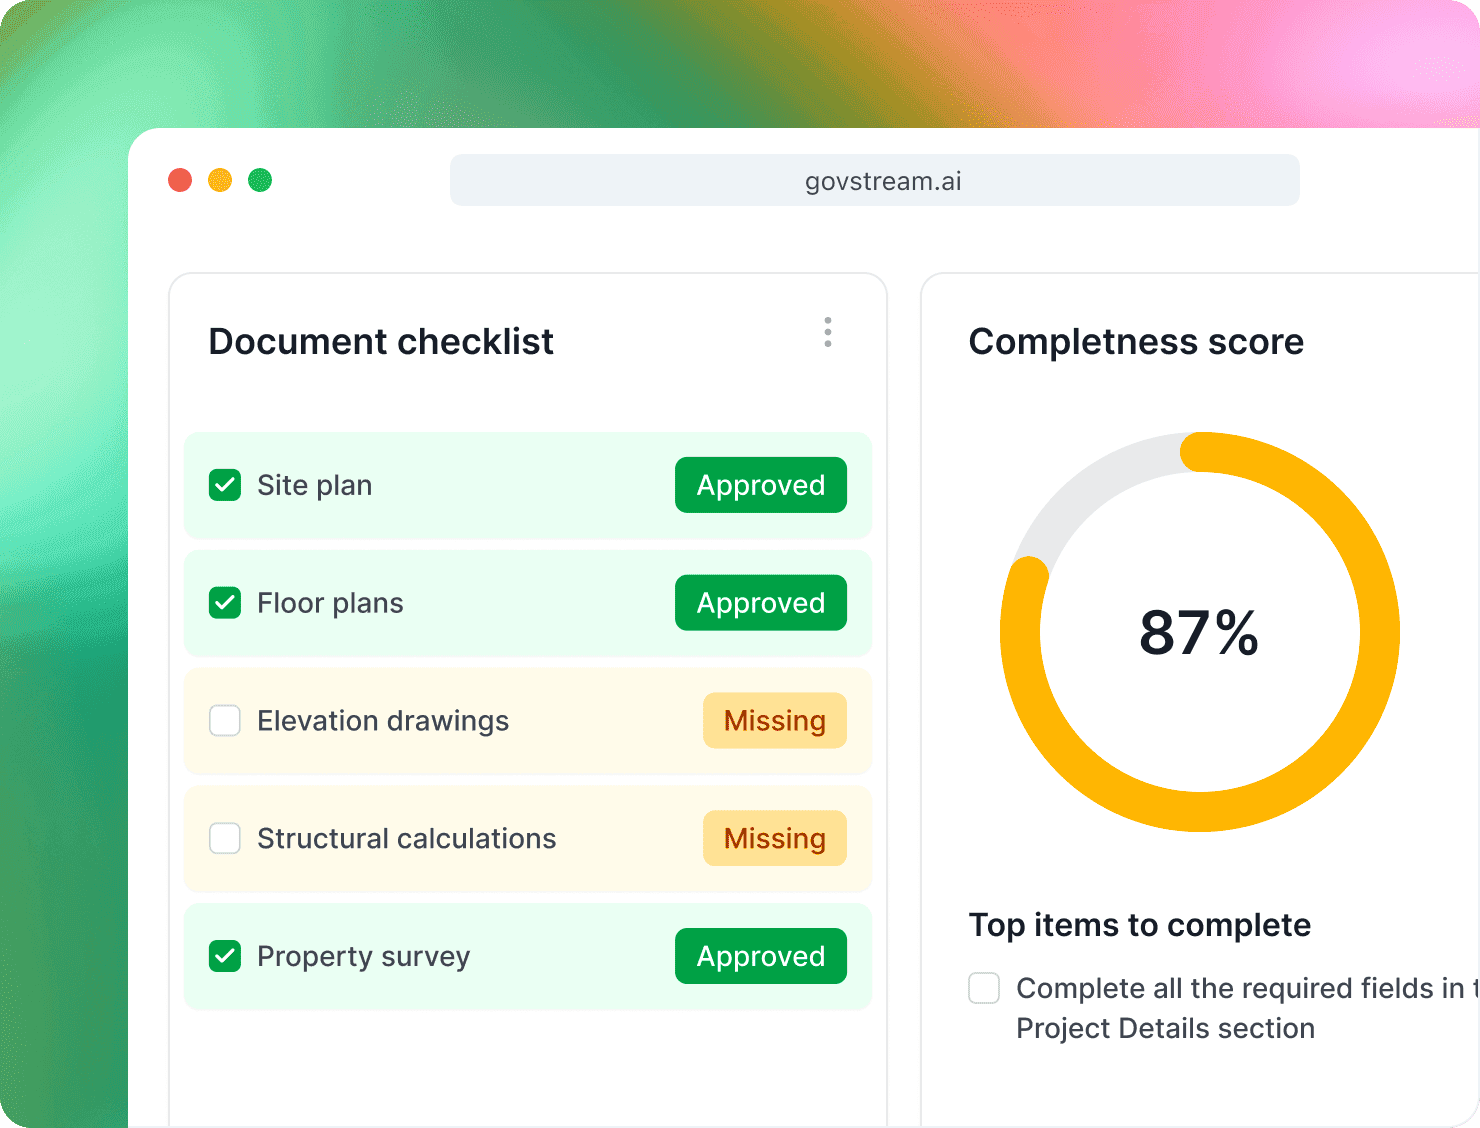This screenshot has width=1480, height=1128.
Task: Select the govstream.ai address bar
Action: 874,180
